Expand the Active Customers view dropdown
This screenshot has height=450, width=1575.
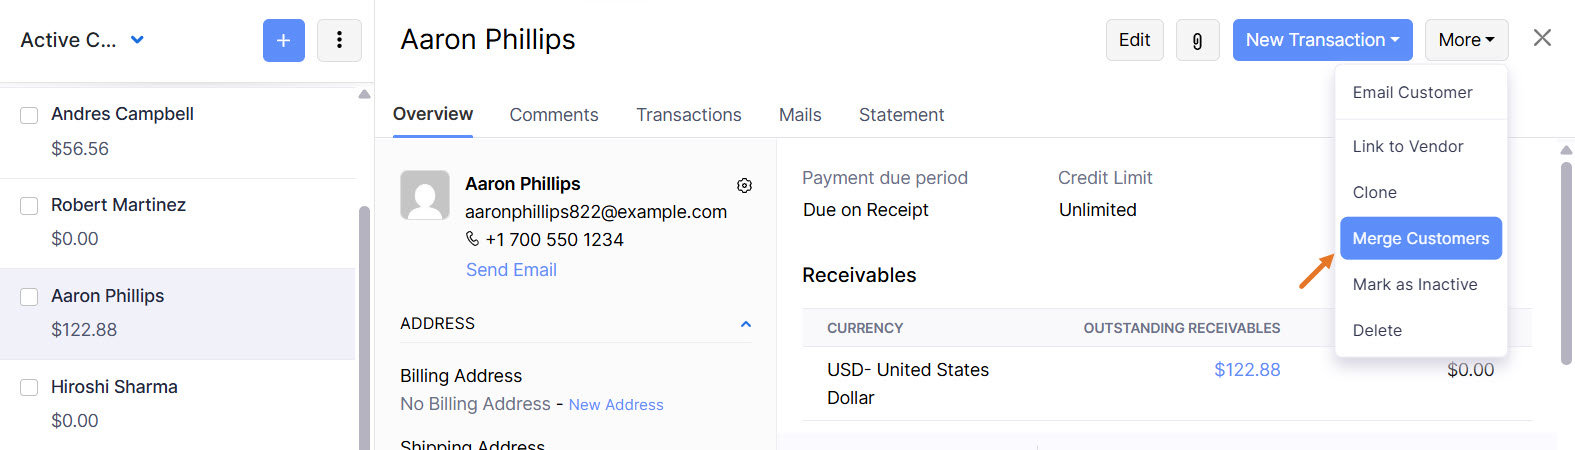(x=137, y=40)
